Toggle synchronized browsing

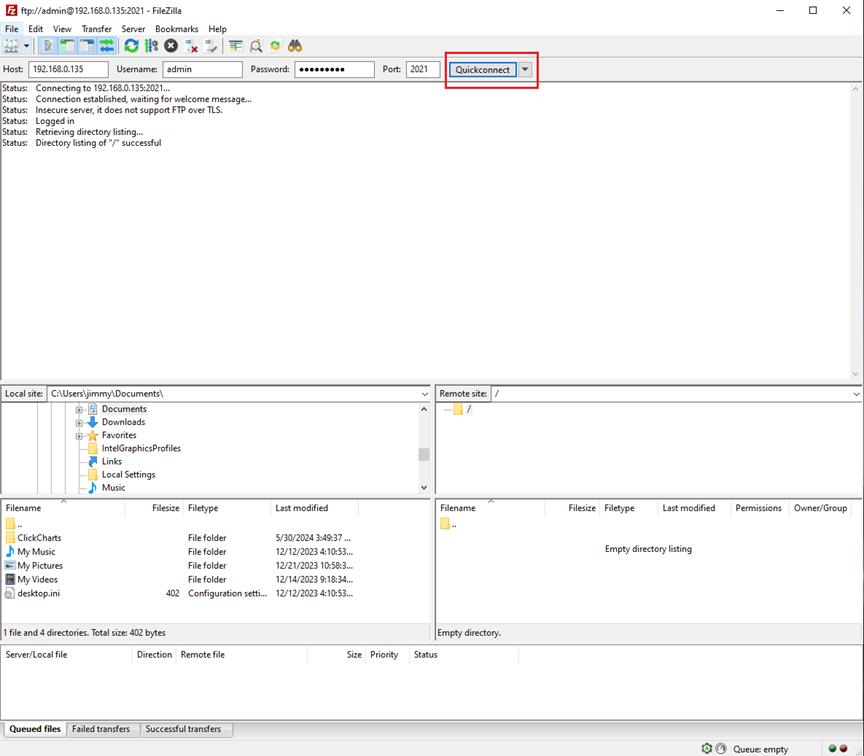point(275,46)
